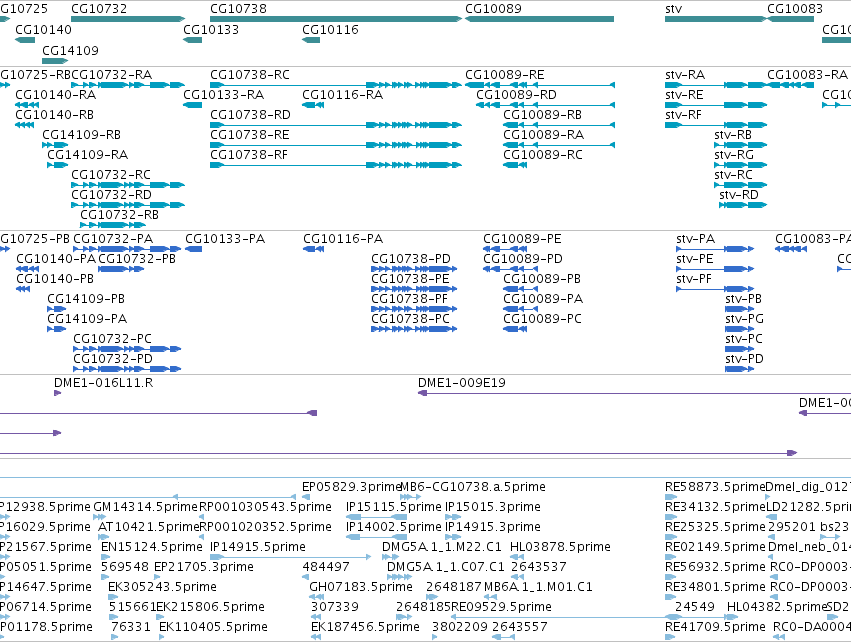851x642 pixels.
Task: Click transcript CG10083-RA
Action: [807, 74]
